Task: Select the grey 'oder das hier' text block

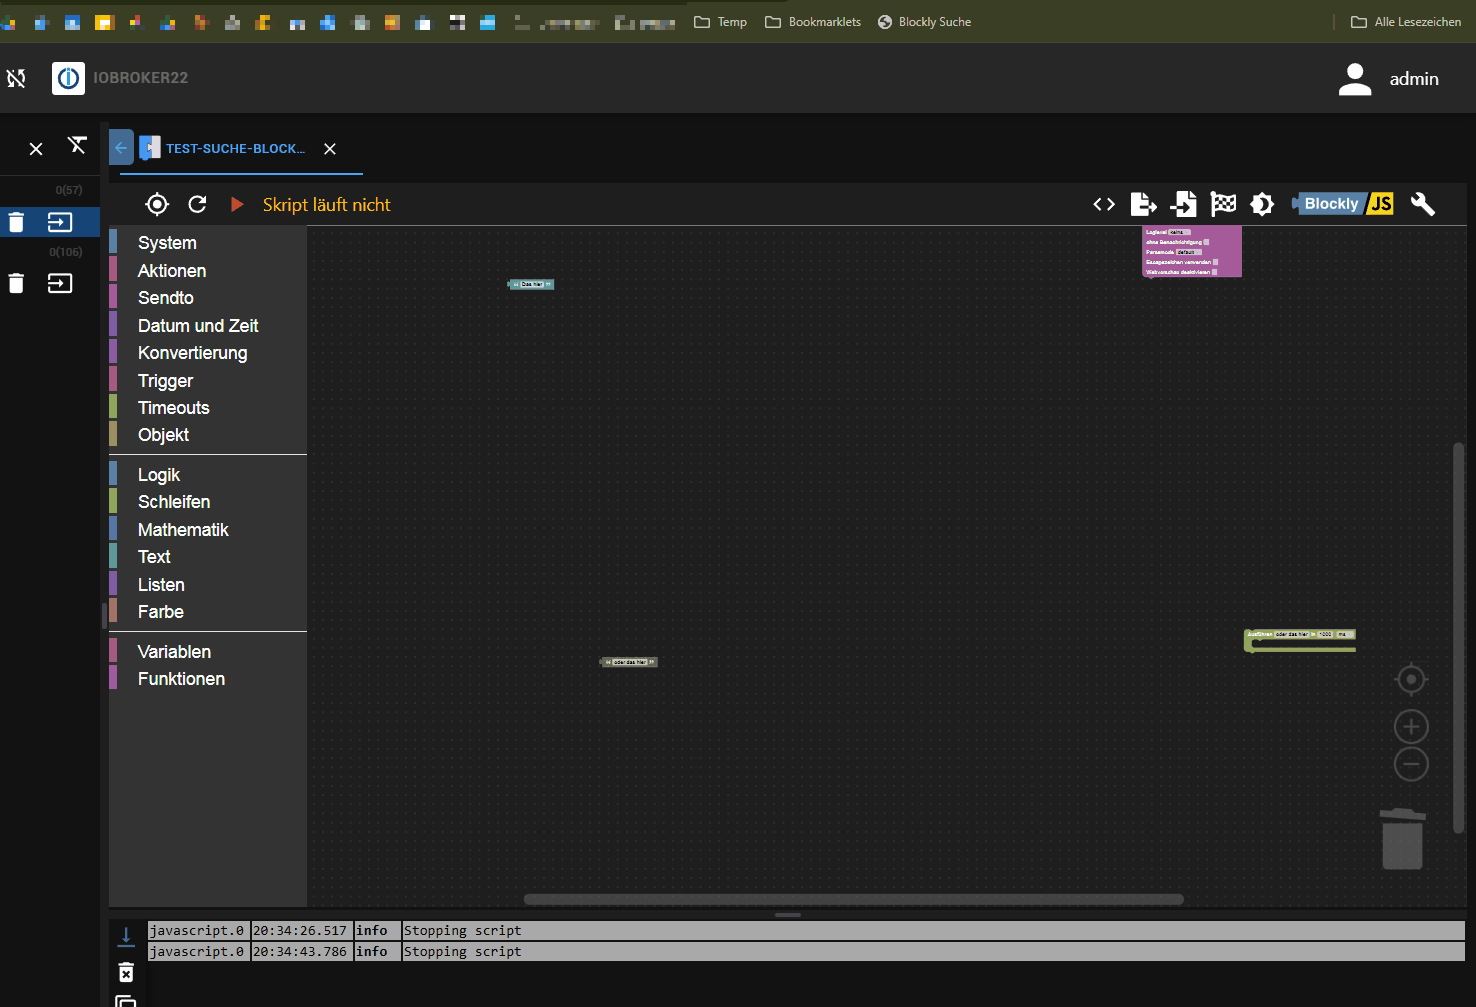Action: coord(629,662)
